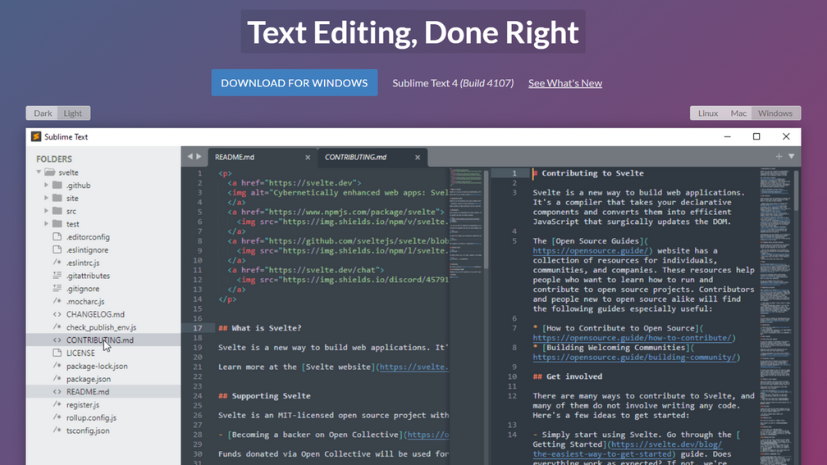The width and height of the screenshot is (827, 465).
Task: Click the previous tab left arrow
Action: pos(189,157)
